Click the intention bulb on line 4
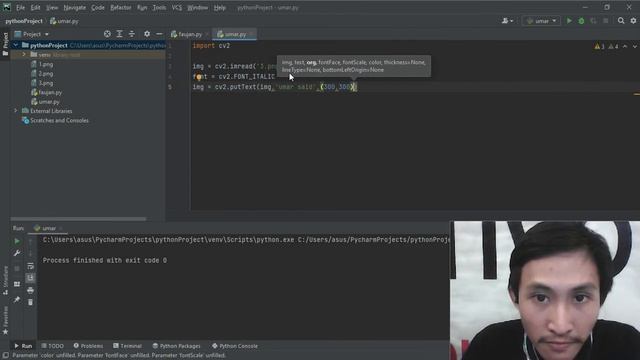Viewport: 640px width, 360px height. 198,77
